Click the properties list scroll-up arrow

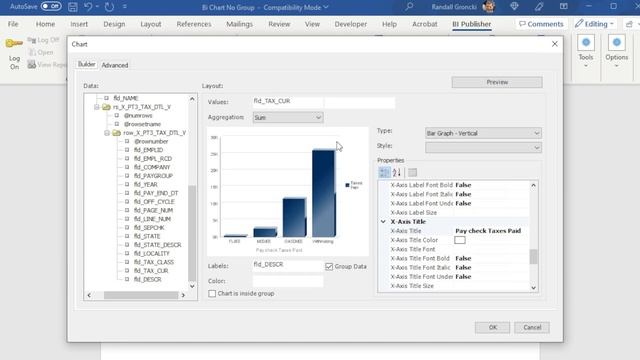coord(533,185)
